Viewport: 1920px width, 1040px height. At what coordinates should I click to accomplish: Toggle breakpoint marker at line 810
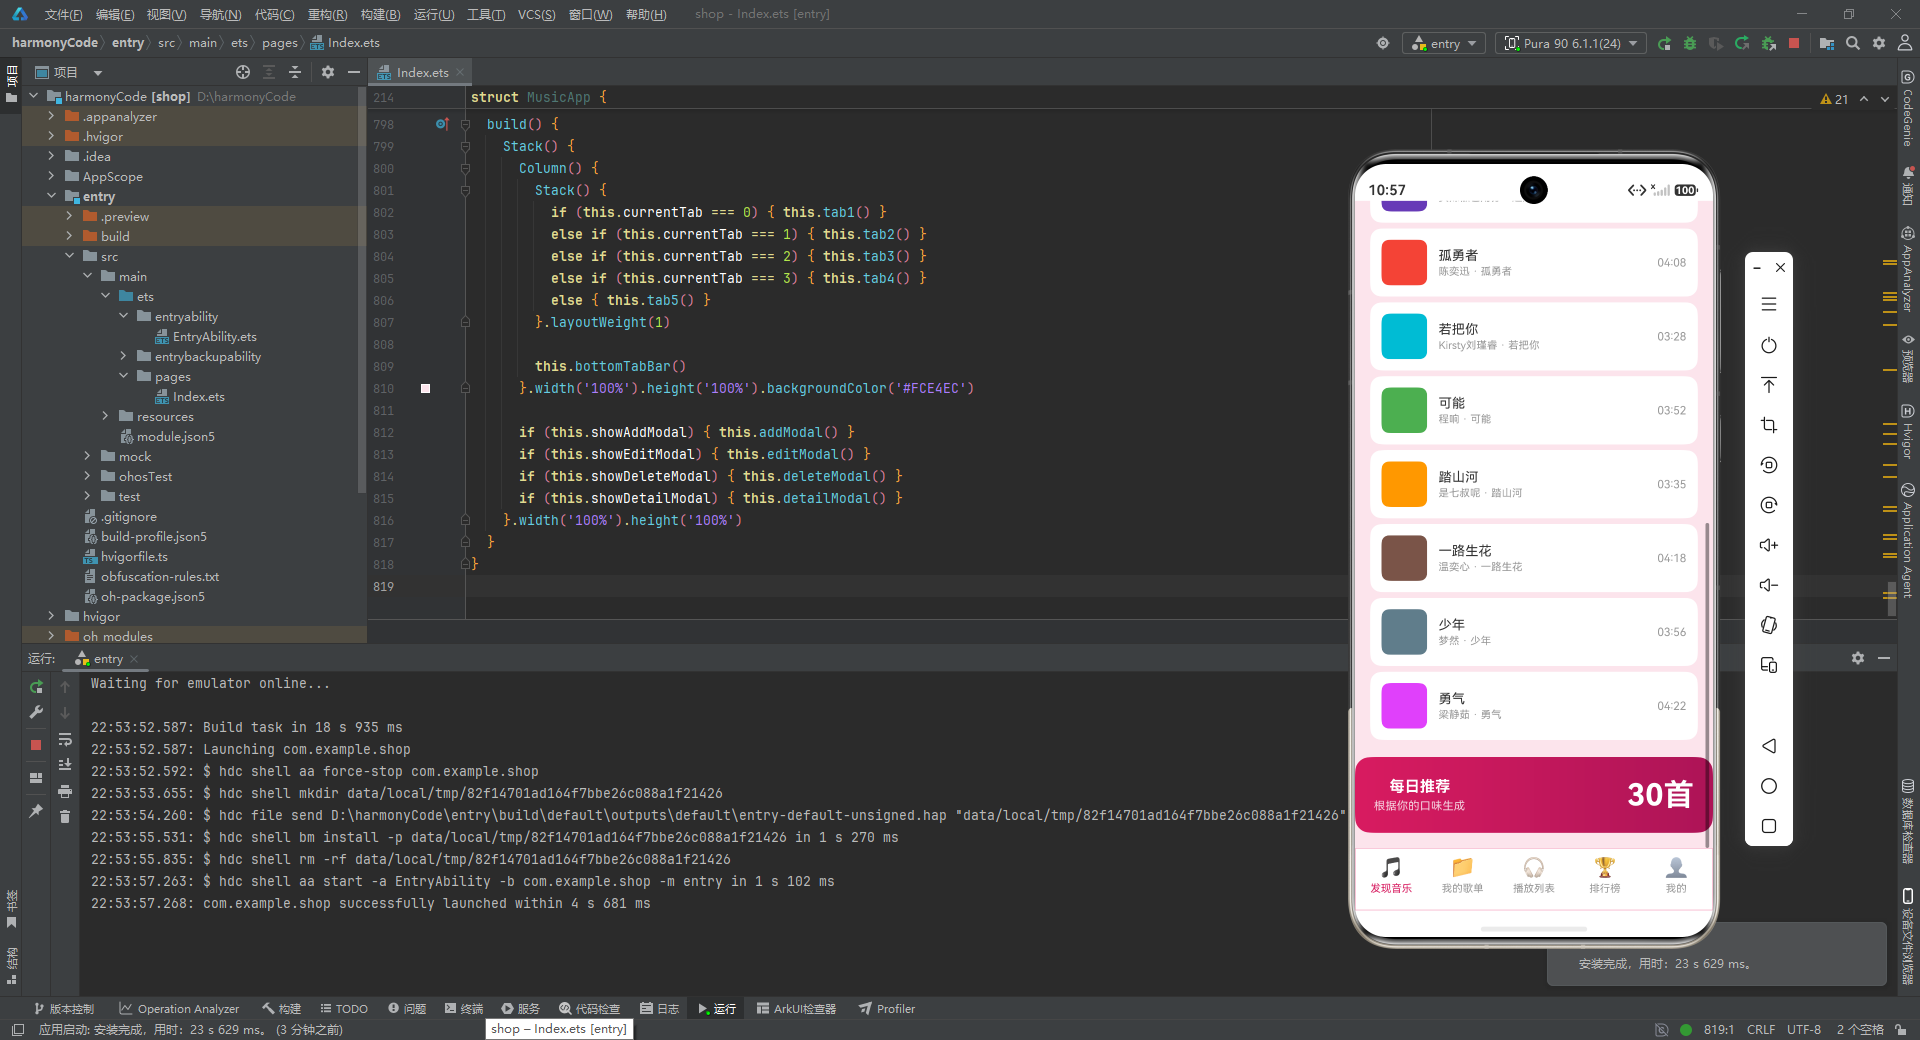[x=425, y=388]
